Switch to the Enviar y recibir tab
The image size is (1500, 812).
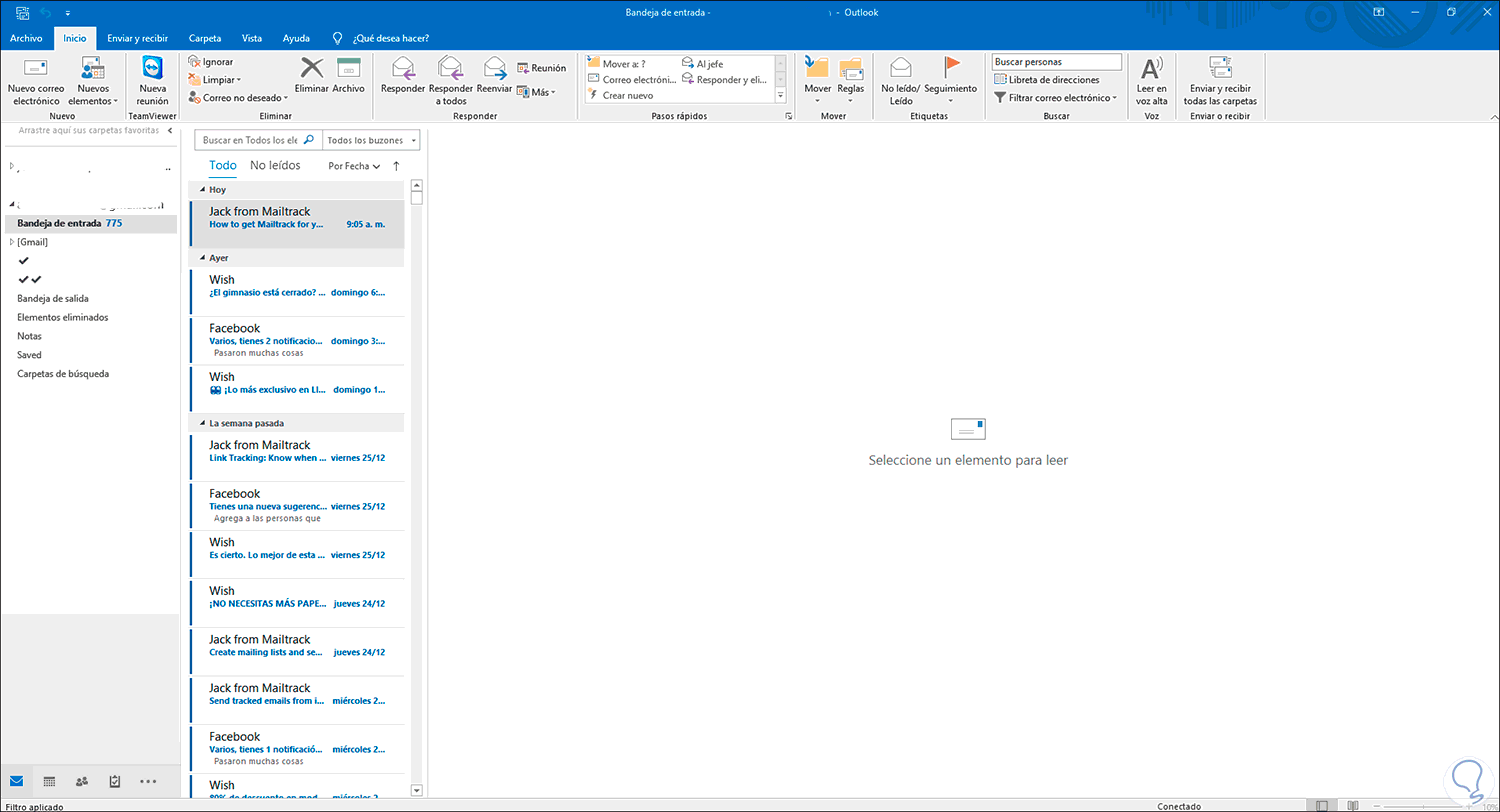click(138, 38)
